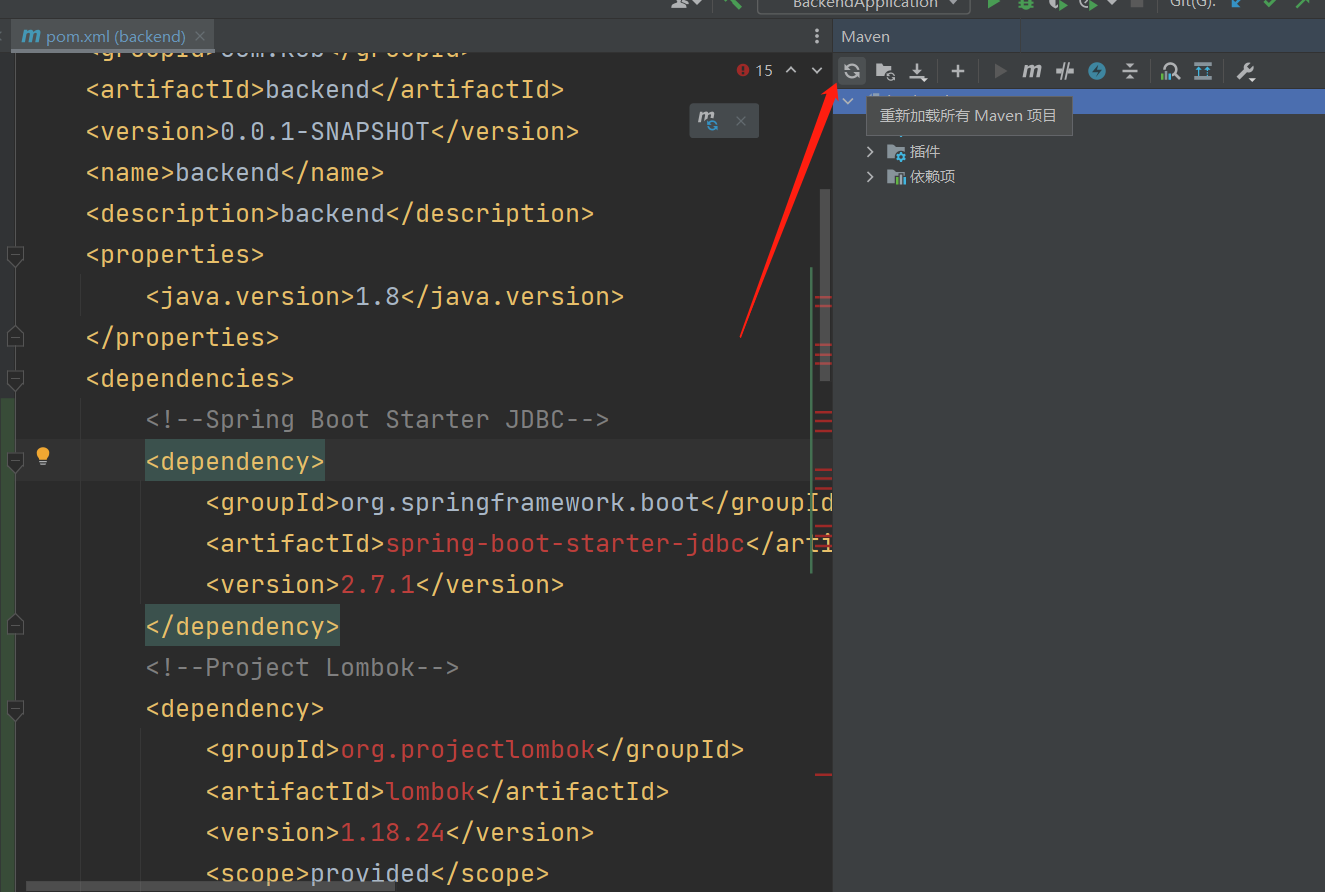Click the highlighted opening <dependency> tag
1325x892 pixels.
235,462
